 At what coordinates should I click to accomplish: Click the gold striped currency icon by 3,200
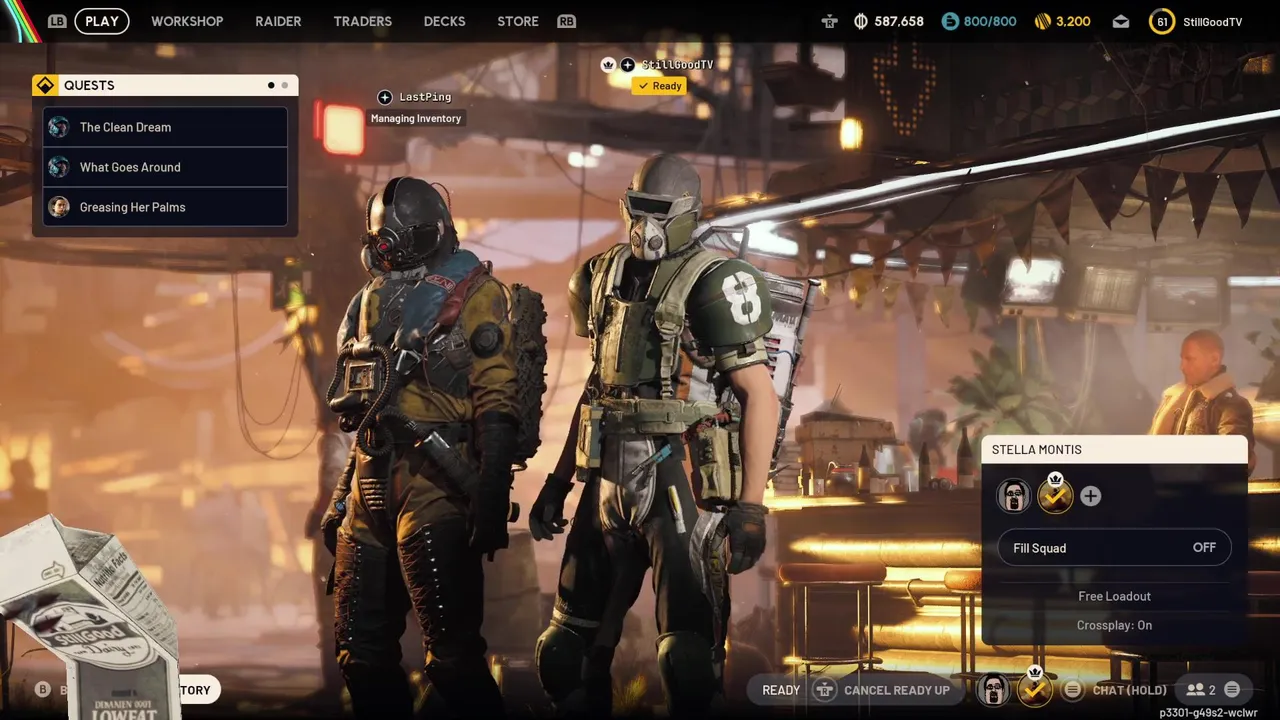click(1043, 21)
